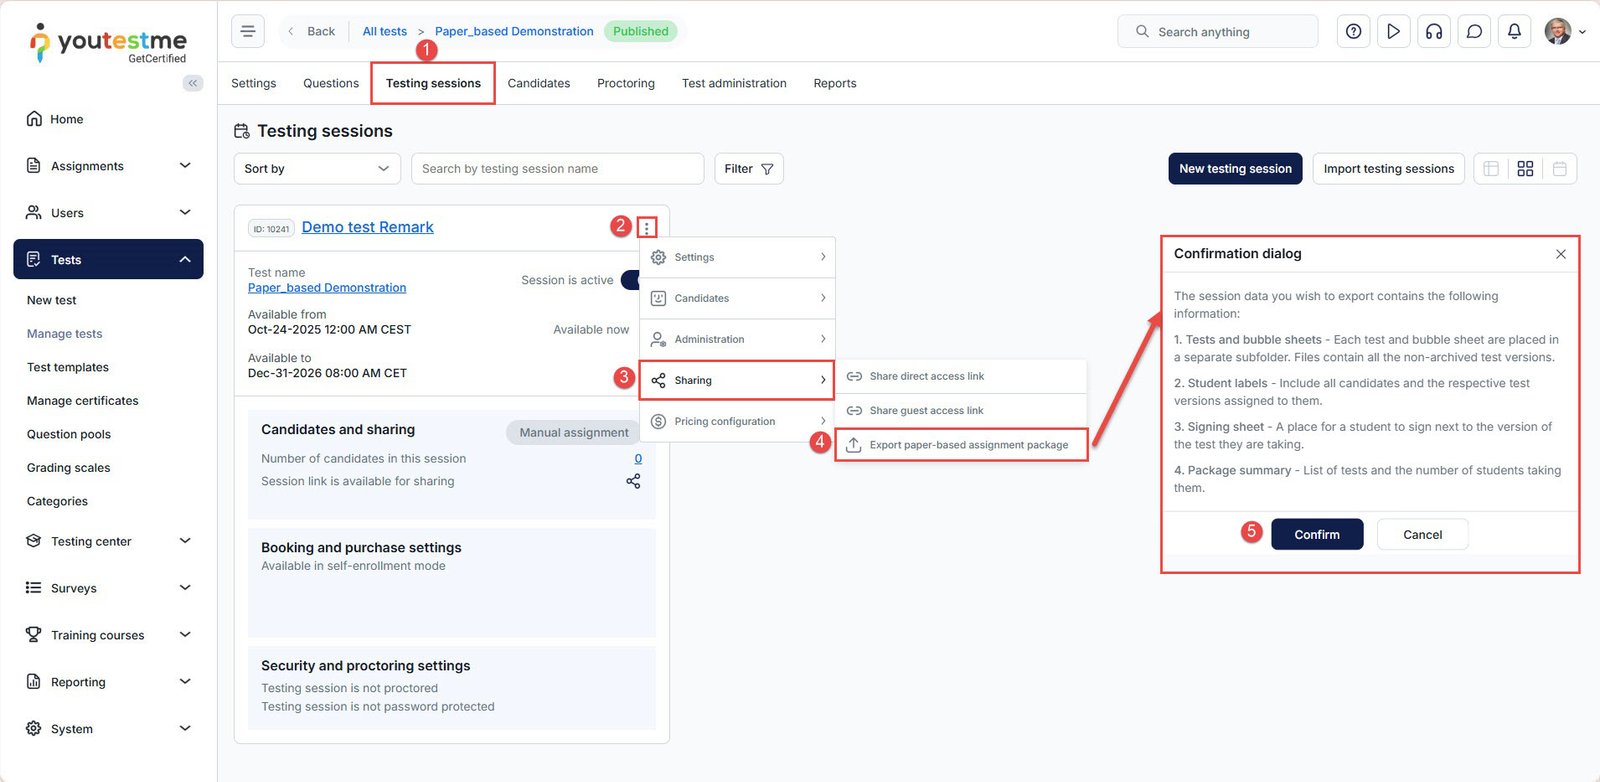The width and height of the screenshot is (1600, 782).
Task: Click the chat bubble icon
Action: (x=1474, y=32)
